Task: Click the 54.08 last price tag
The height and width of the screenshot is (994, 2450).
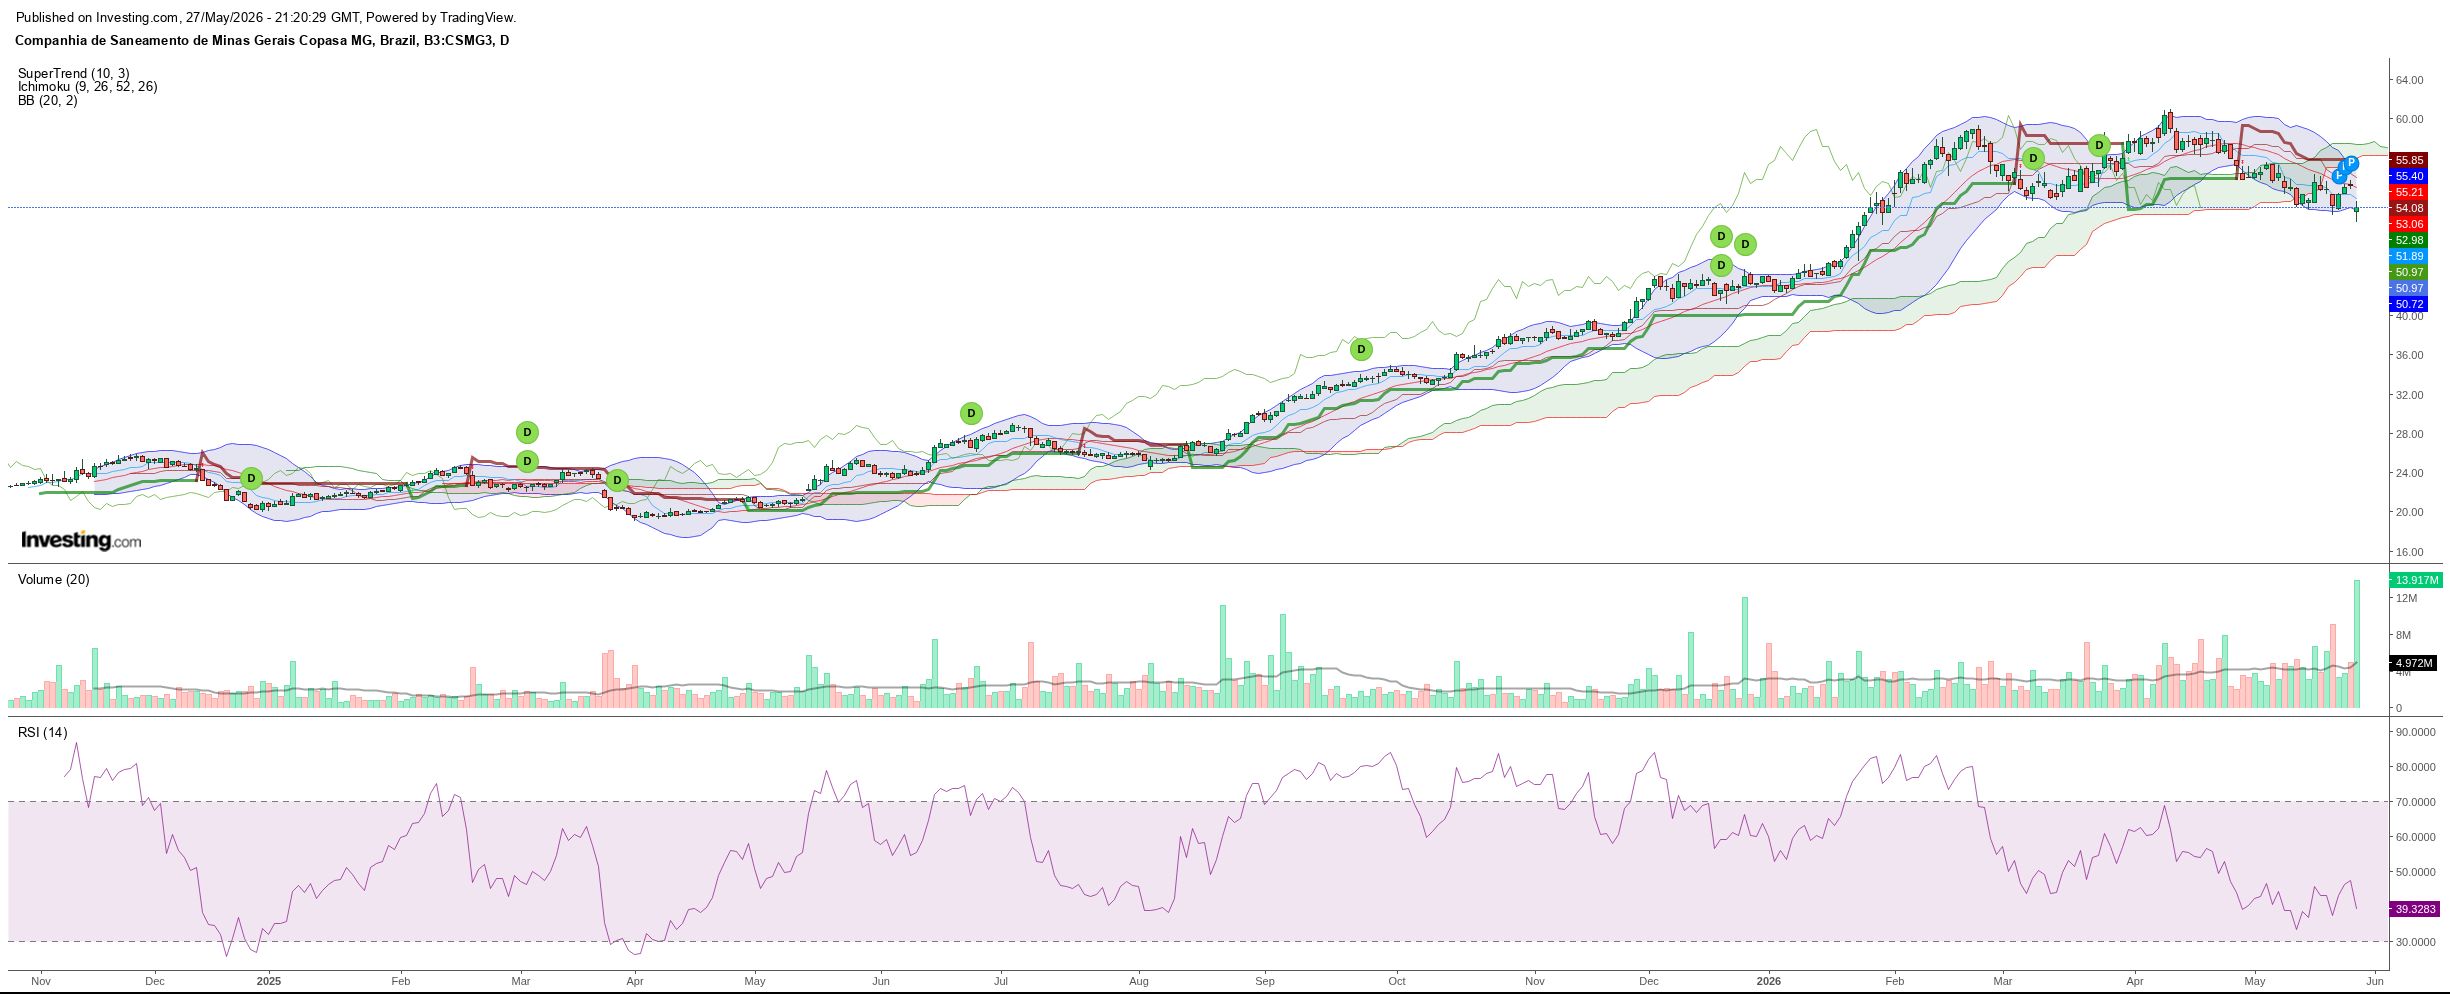Action: [x=2409, y=208]
